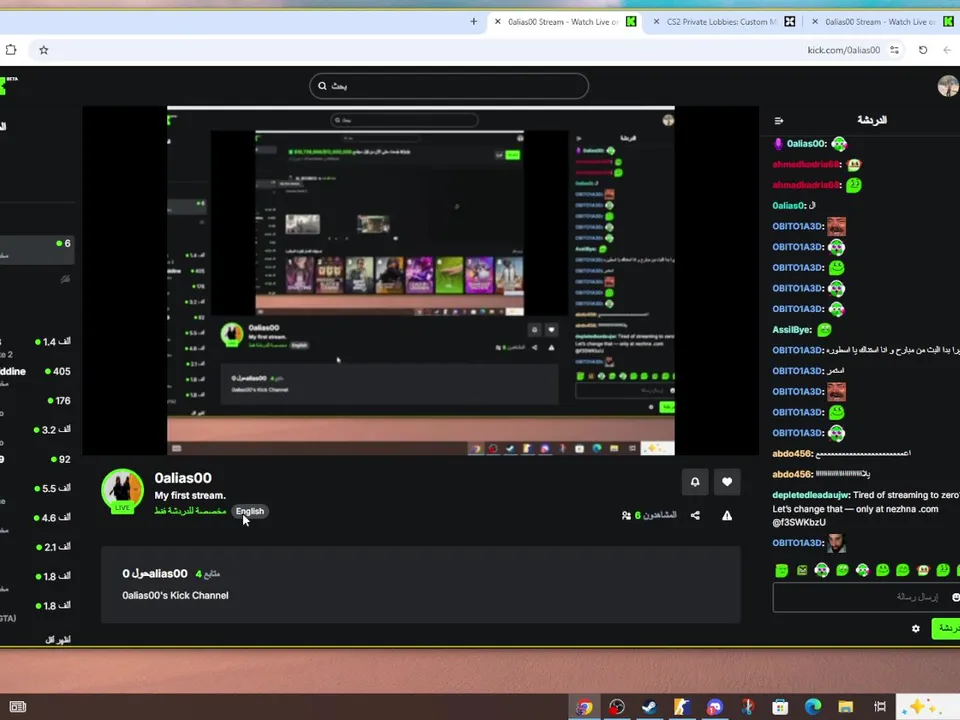Click the 6 viewers counter
The width and height of the screenshot is (960, 720).
tap(649, 516)
